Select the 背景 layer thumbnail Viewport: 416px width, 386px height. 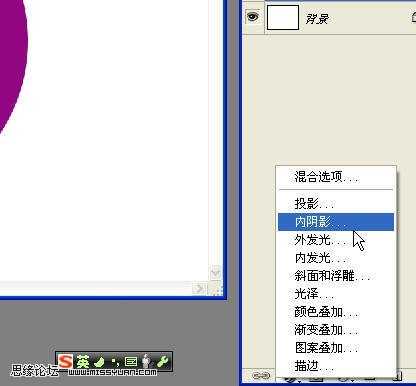click(283, 17)
